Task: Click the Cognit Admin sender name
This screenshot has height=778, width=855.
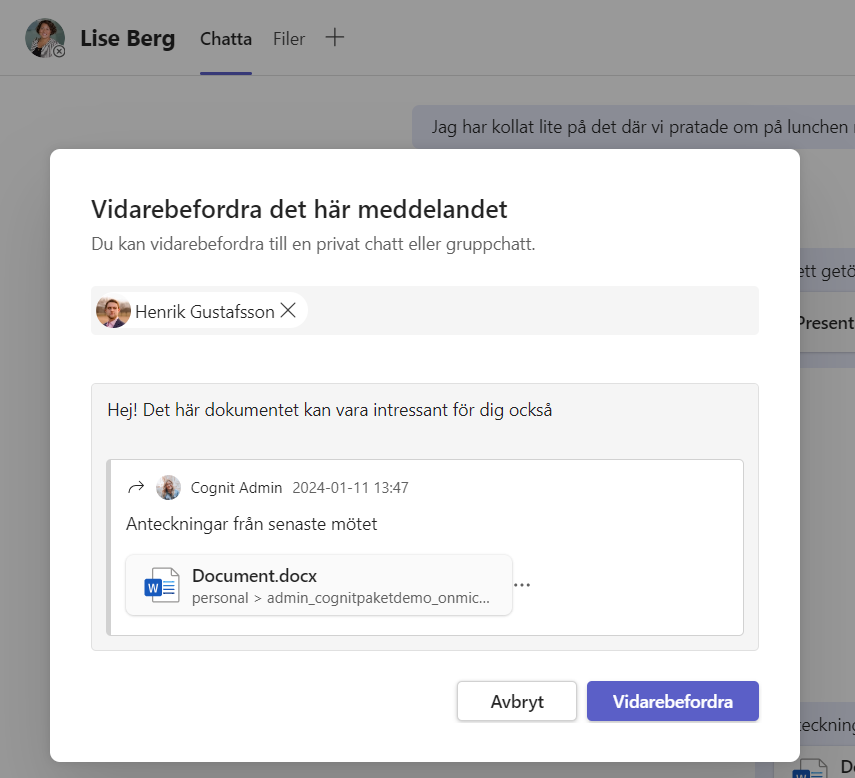Action: 236,488
